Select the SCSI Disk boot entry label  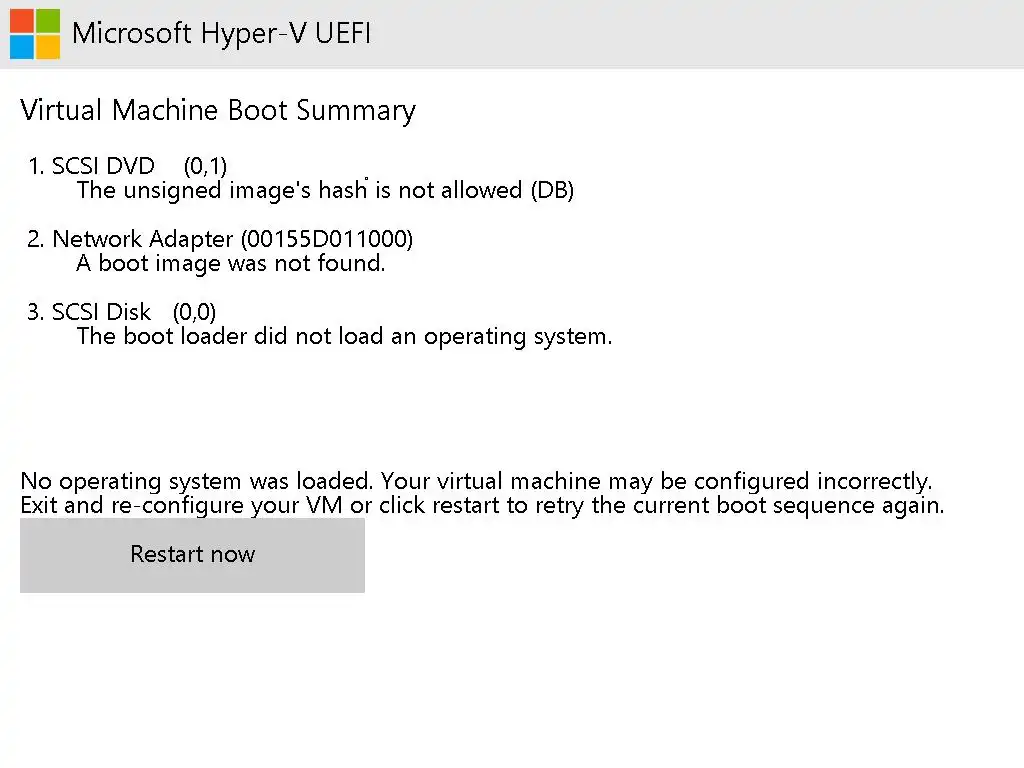coord(101,312)
